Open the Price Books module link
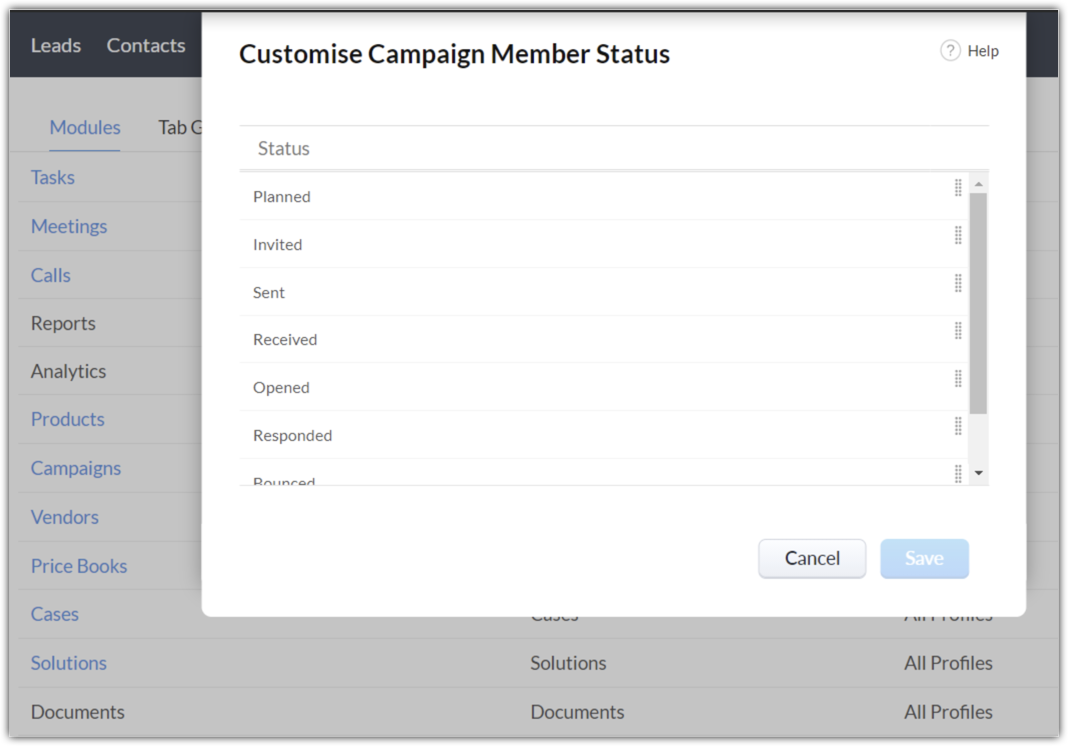The height and width of the screenshot is (746, 1068). [x=79, y=566]
